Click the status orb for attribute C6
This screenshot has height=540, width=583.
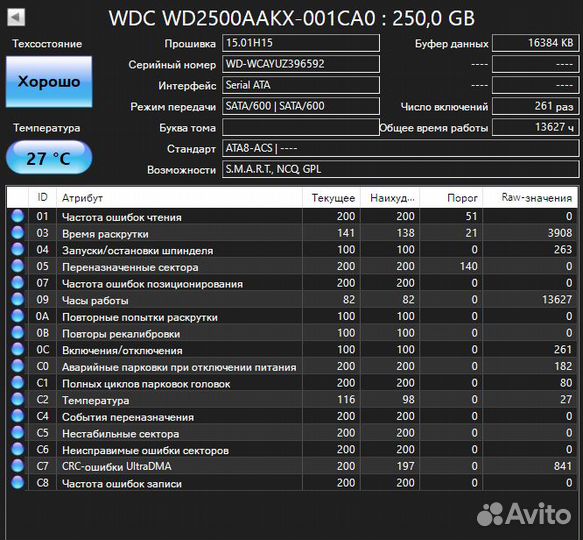coord(17,449)
